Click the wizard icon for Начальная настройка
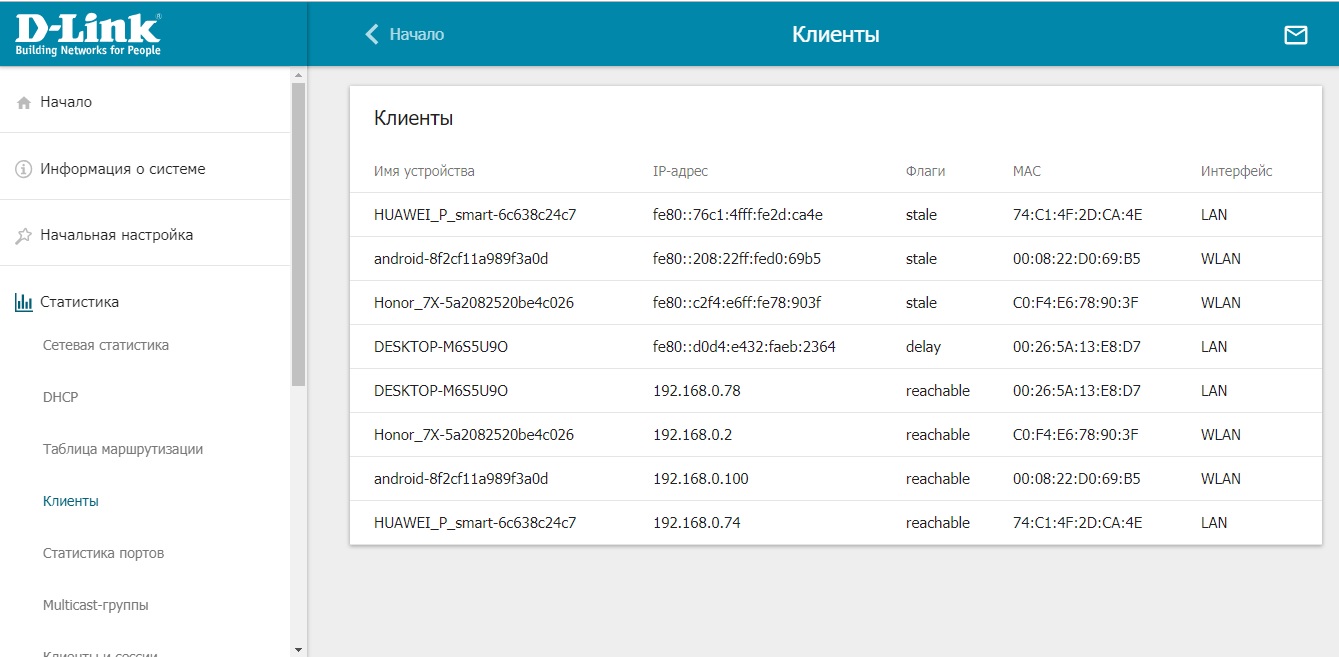Viewport: 1339px width, 657px height. [x=24, y=236]
